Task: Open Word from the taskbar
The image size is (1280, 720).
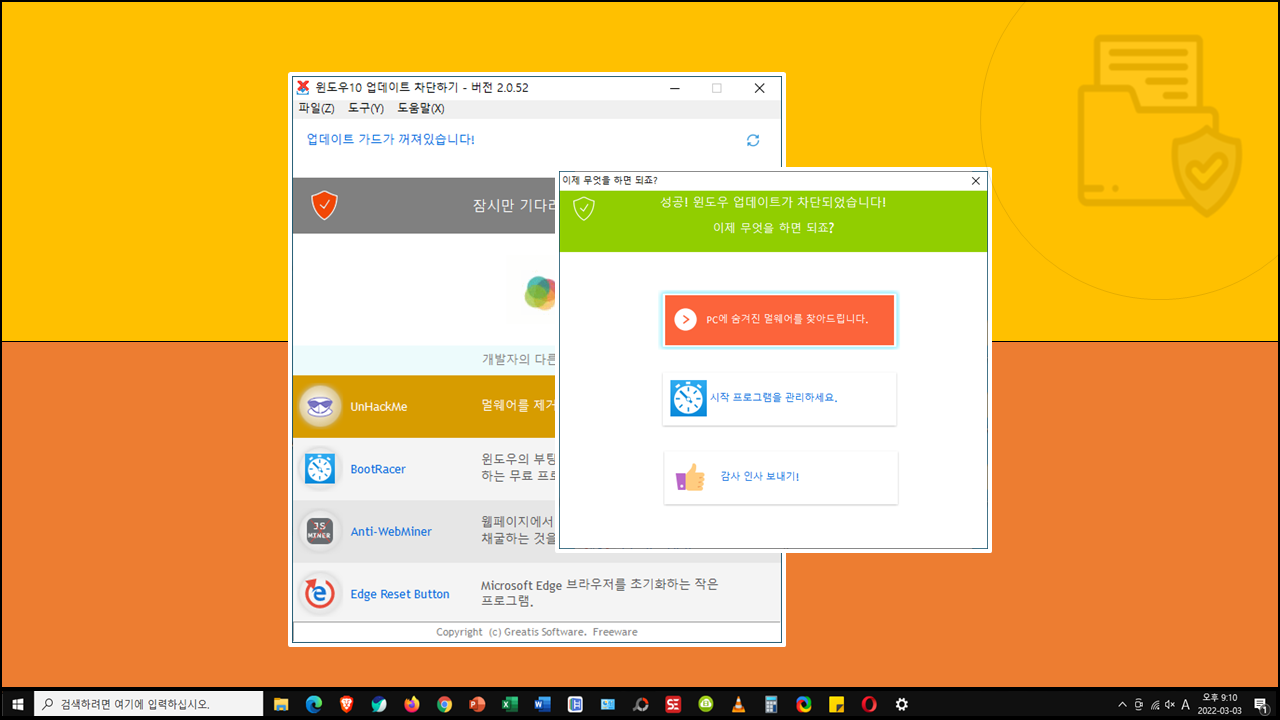Action: tap(542, 704)
